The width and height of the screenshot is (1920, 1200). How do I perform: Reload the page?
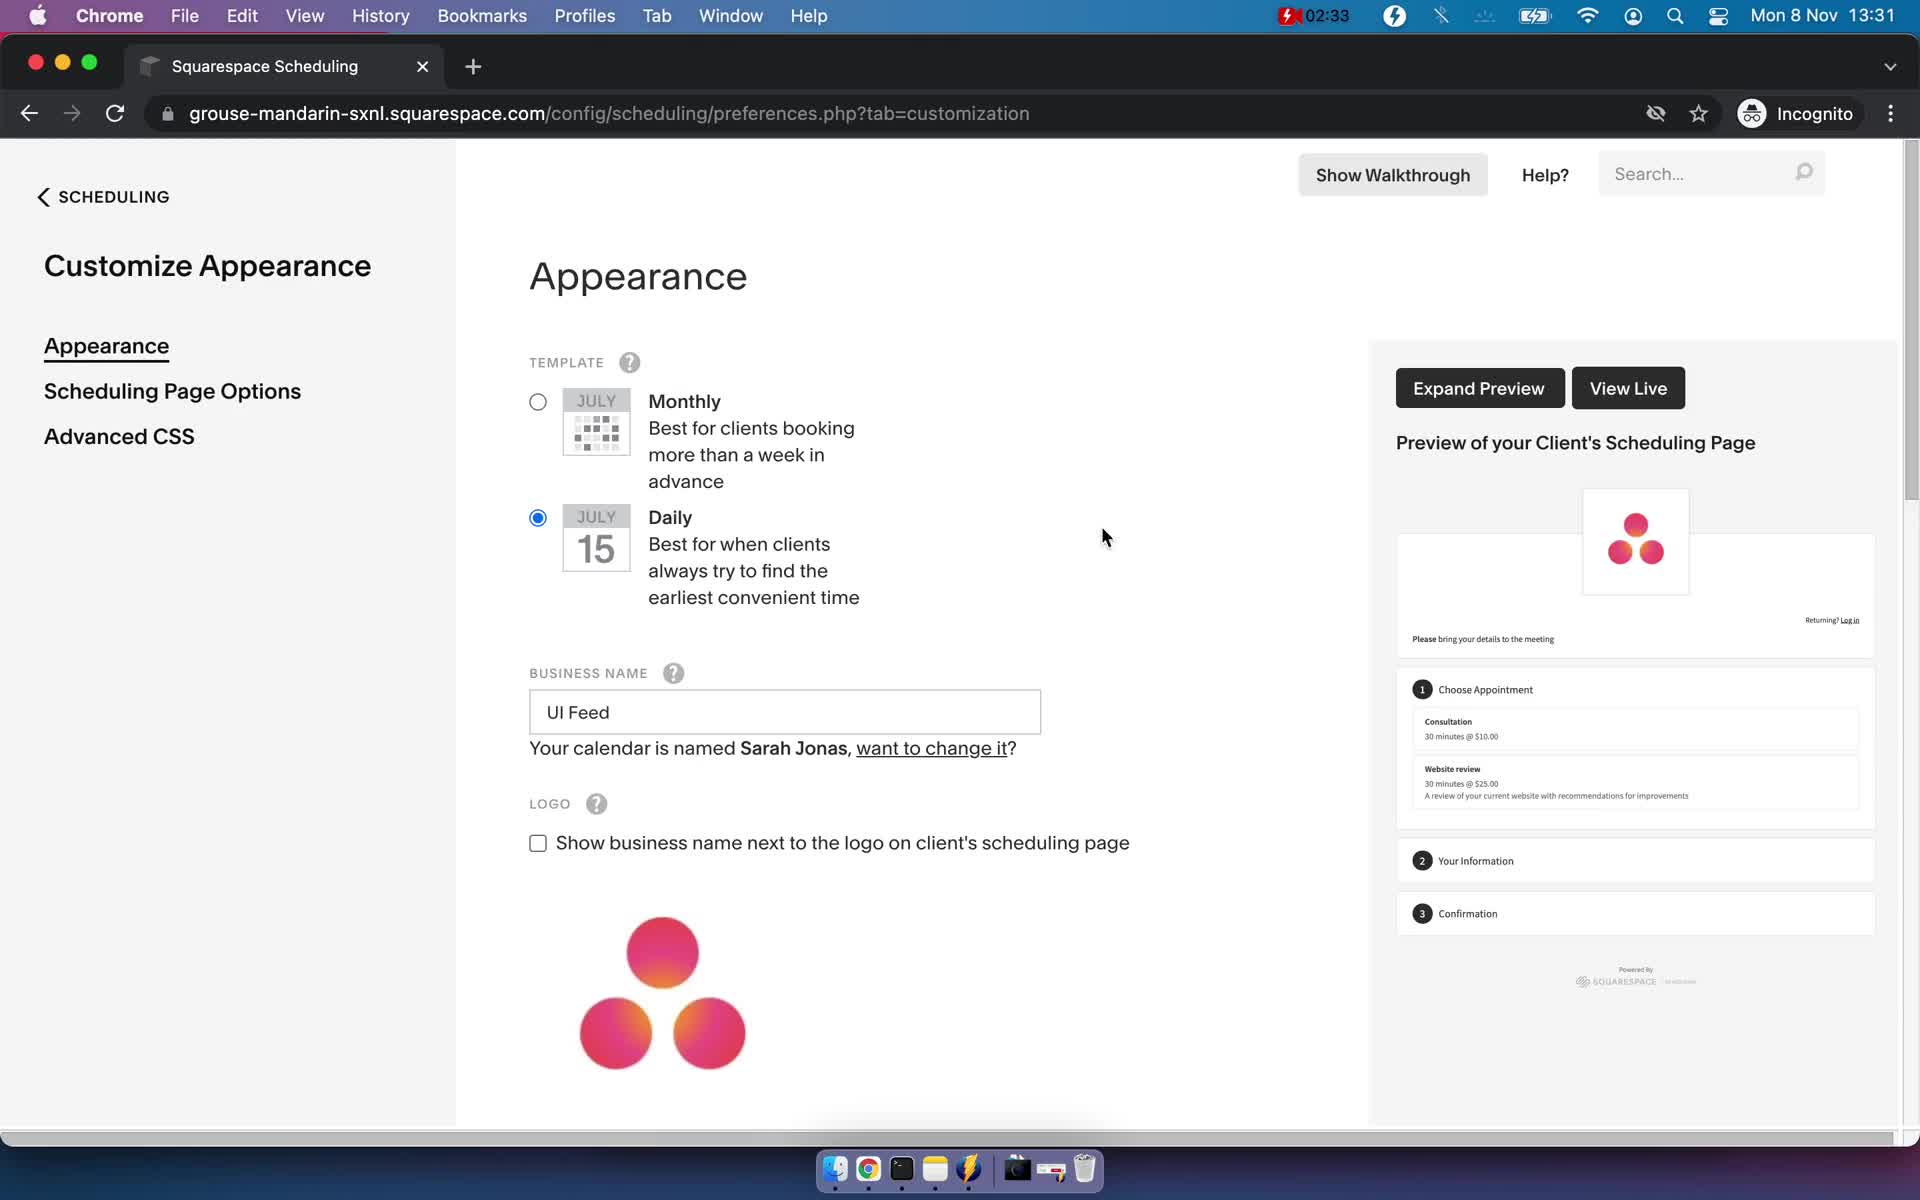[115, 114]
